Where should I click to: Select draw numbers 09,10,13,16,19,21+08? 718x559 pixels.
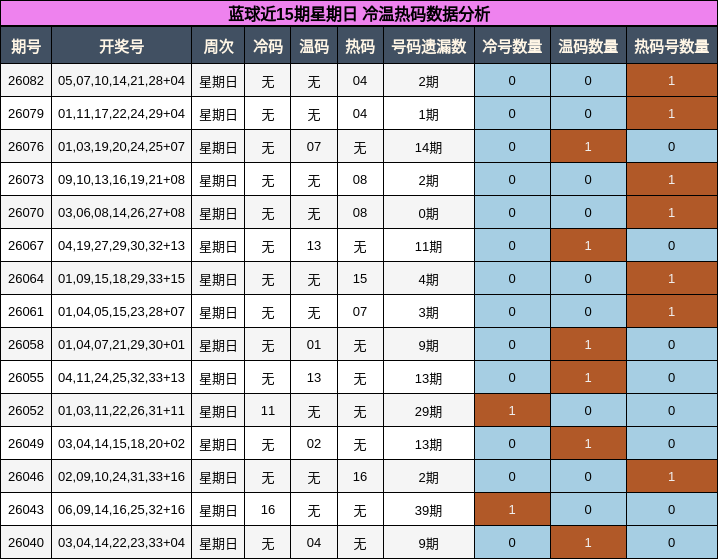click(121, 179)
